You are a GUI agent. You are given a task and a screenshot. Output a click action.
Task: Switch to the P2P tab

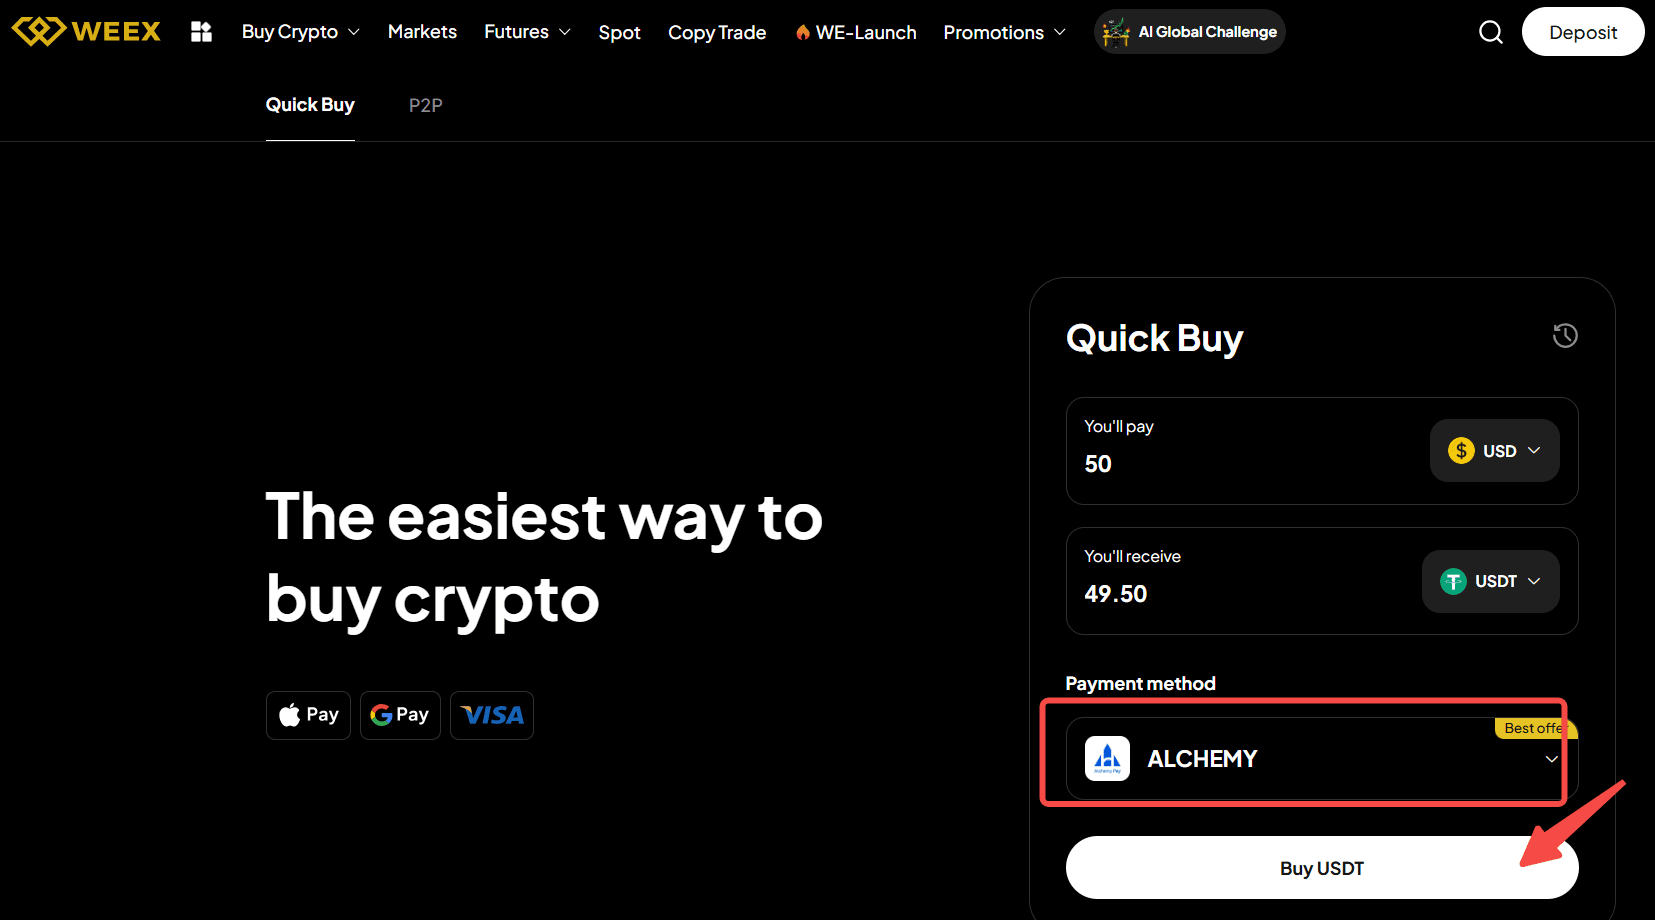click(x=425, y=105)
